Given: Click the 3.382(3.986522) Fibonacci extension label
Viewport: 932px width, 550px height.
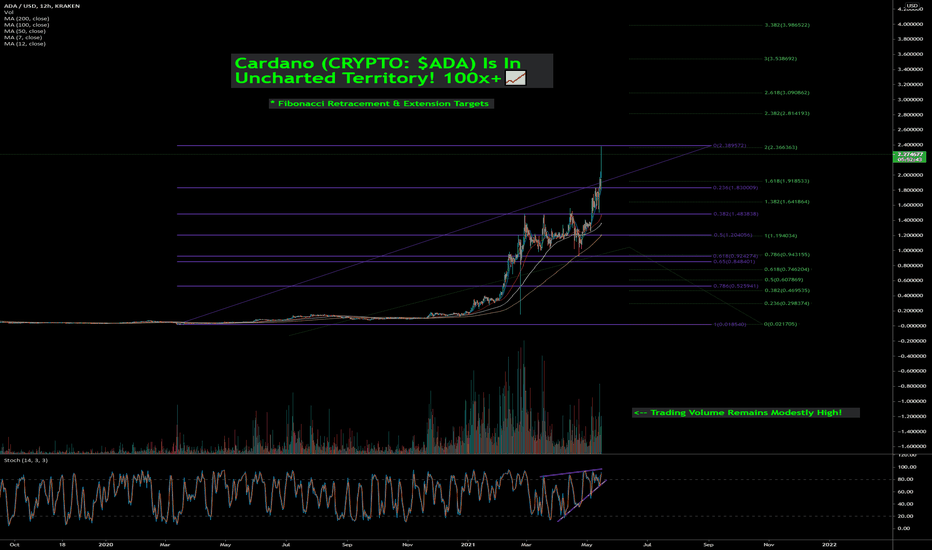Looking at the screenshot, I should pos(787,25).
